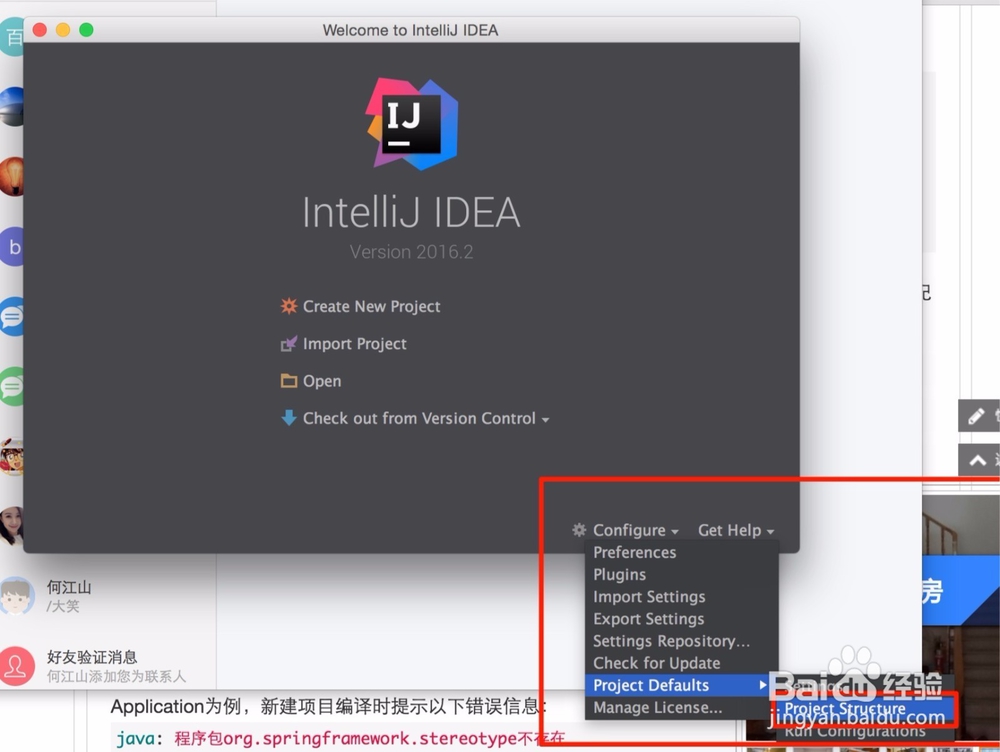Click the Create New Project starburst icon

[x=289, y=306]
